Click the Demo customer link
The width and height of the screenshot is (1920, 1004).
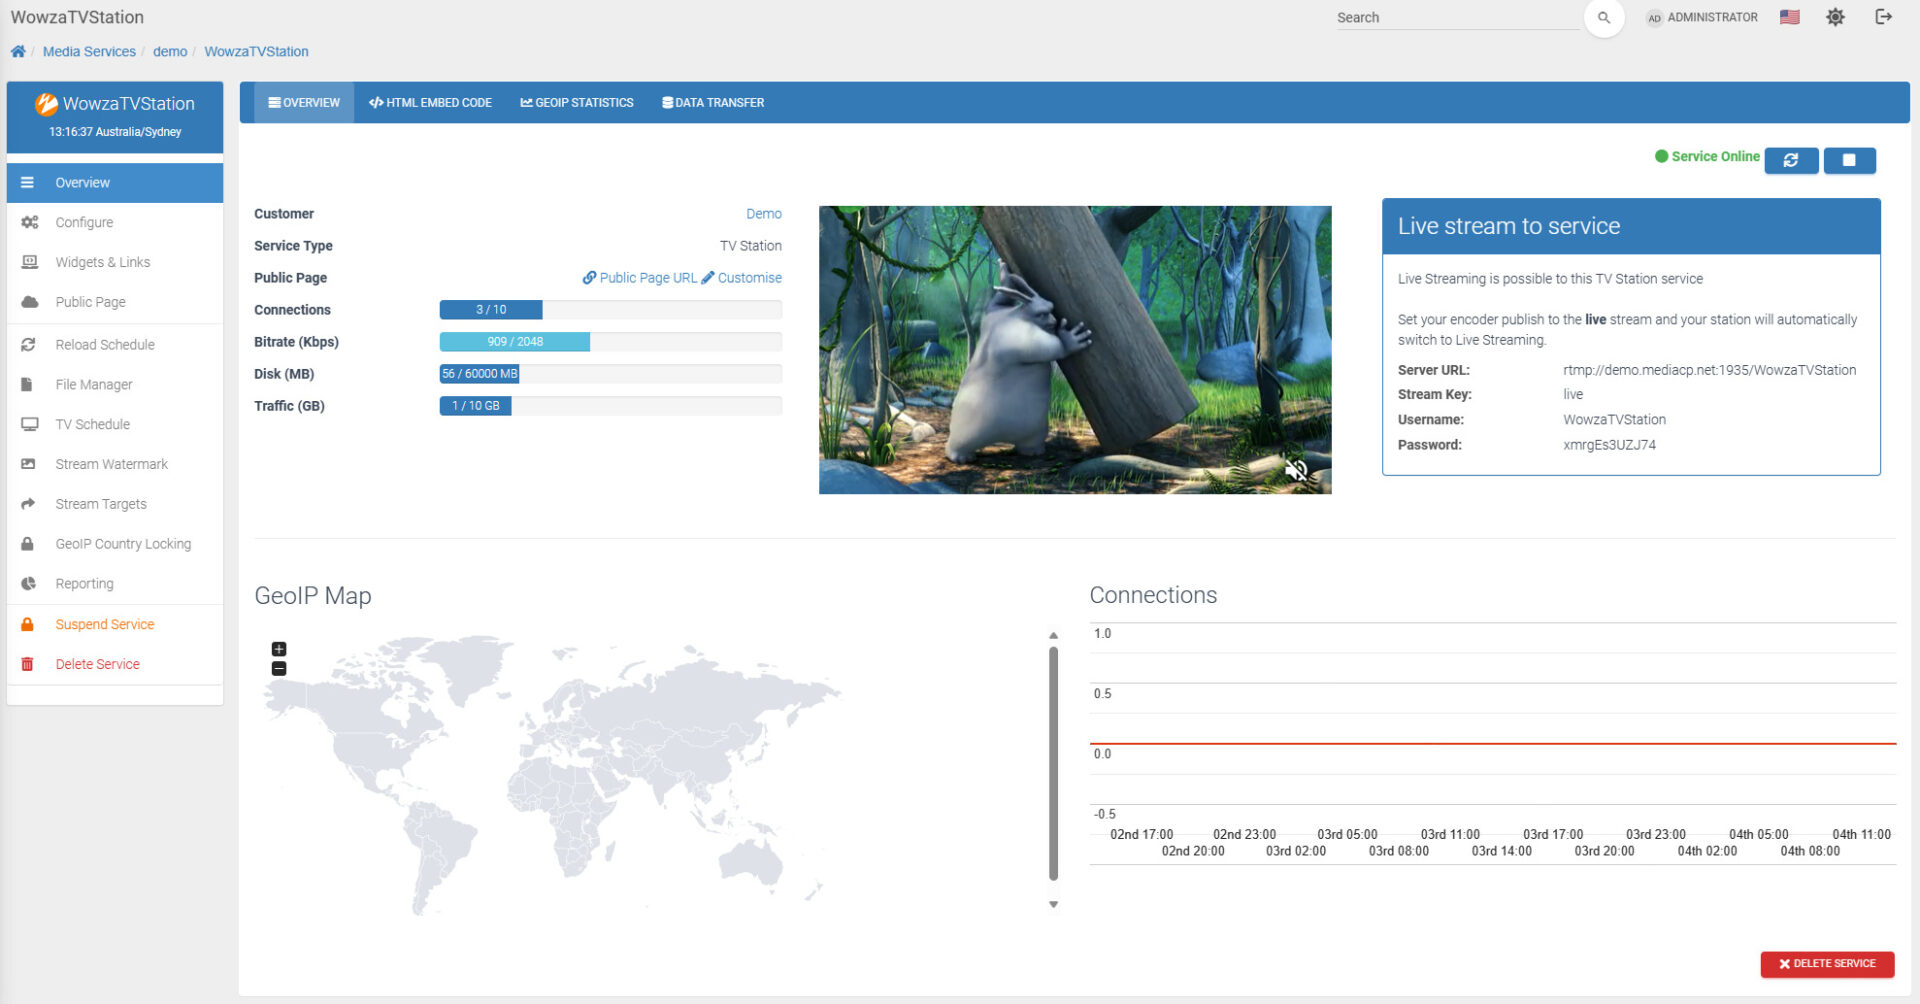pyautogui.click(x=764, y=214)
